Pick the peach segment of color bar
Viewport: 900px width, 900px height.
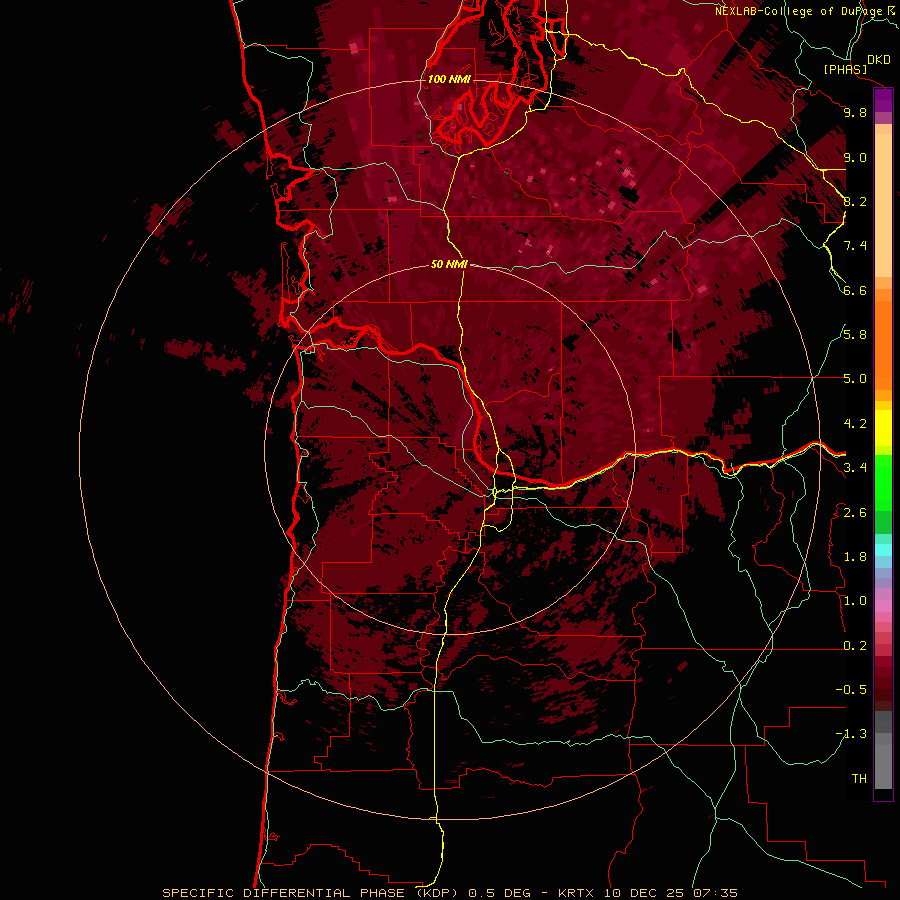click(x=883, y=205)
